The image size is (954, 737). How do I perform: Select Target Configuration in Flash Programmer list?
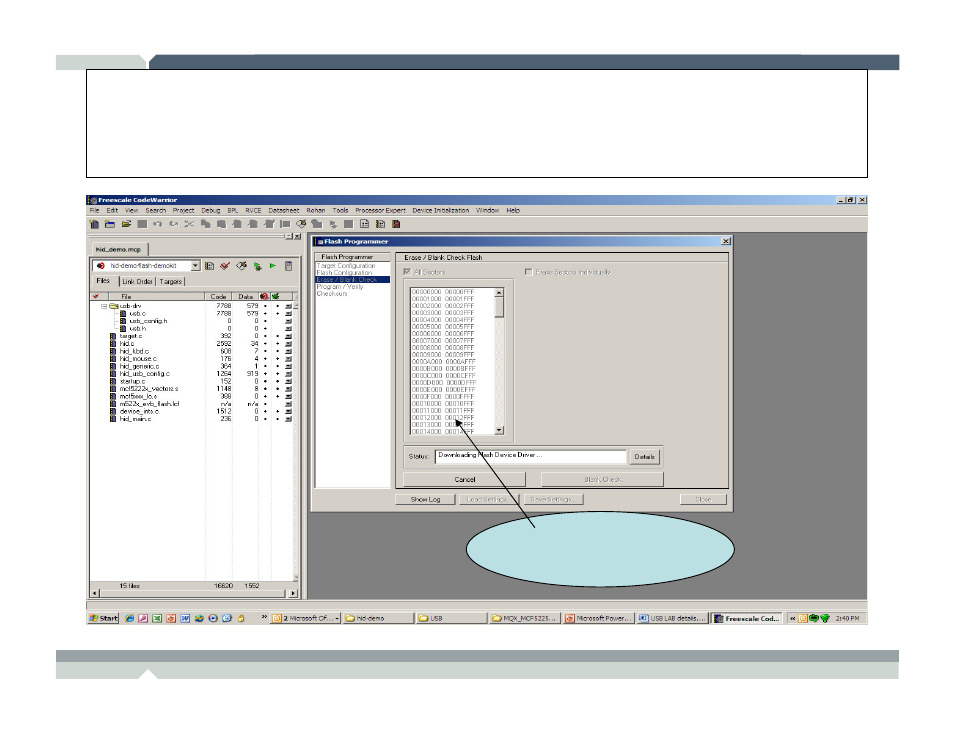coord(346,266)
